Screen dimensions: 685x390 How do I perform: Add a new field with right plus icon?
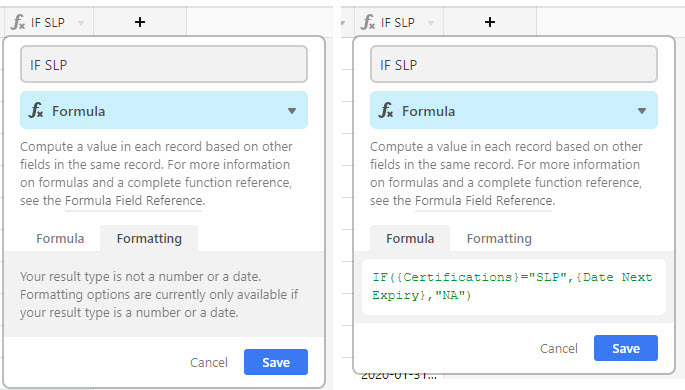pyautogui.click(x=490, y=22)
